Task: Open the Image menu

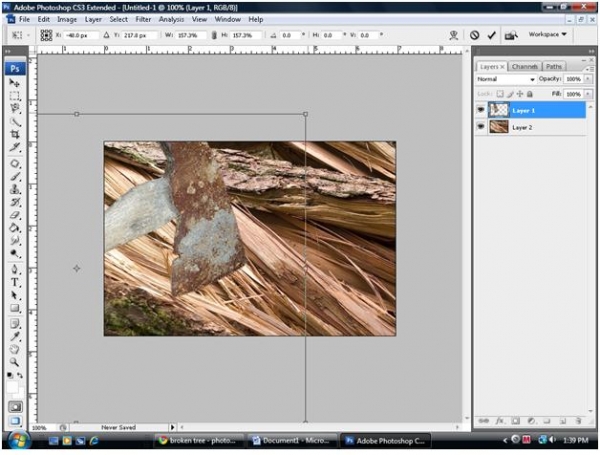Action: pos(67,19)
